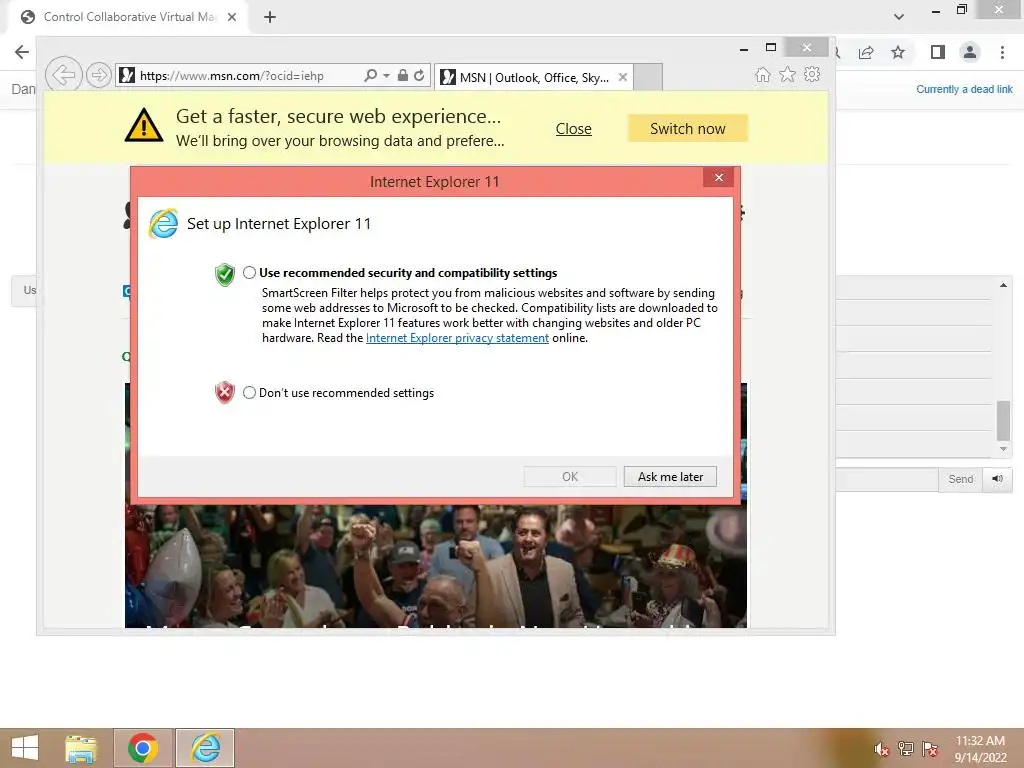This screenshot has width=1024, height=768.
Task: Select Don't use recommended settings option
Action: pos(249,392)
